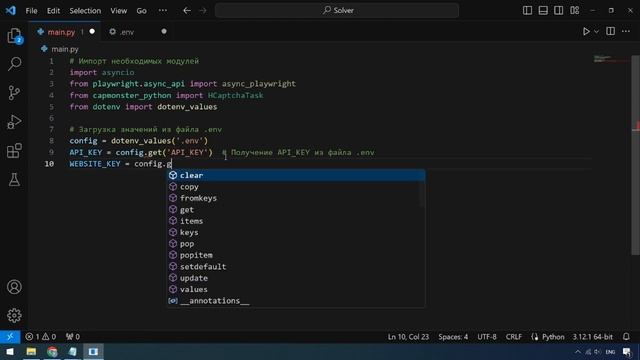Image resolution: width=640 pixels, height=360 pixels.
Task: Open the Extensions view icon
Action: [x=14, y=151]
